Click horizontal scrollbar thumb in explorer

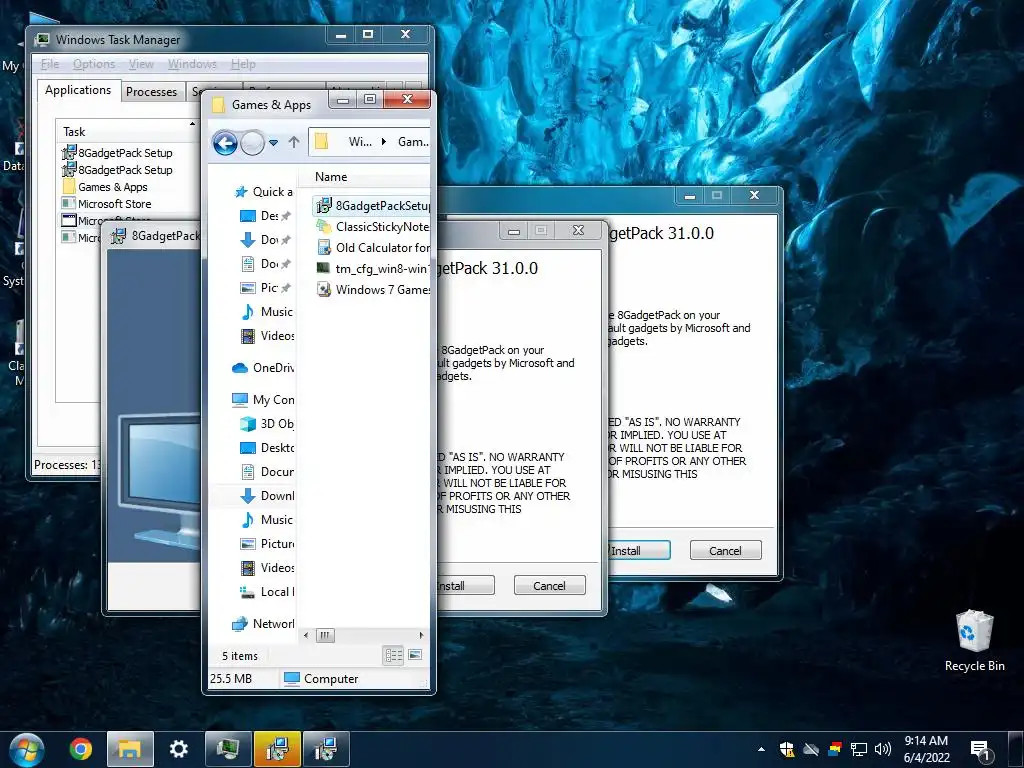(325, 635)
